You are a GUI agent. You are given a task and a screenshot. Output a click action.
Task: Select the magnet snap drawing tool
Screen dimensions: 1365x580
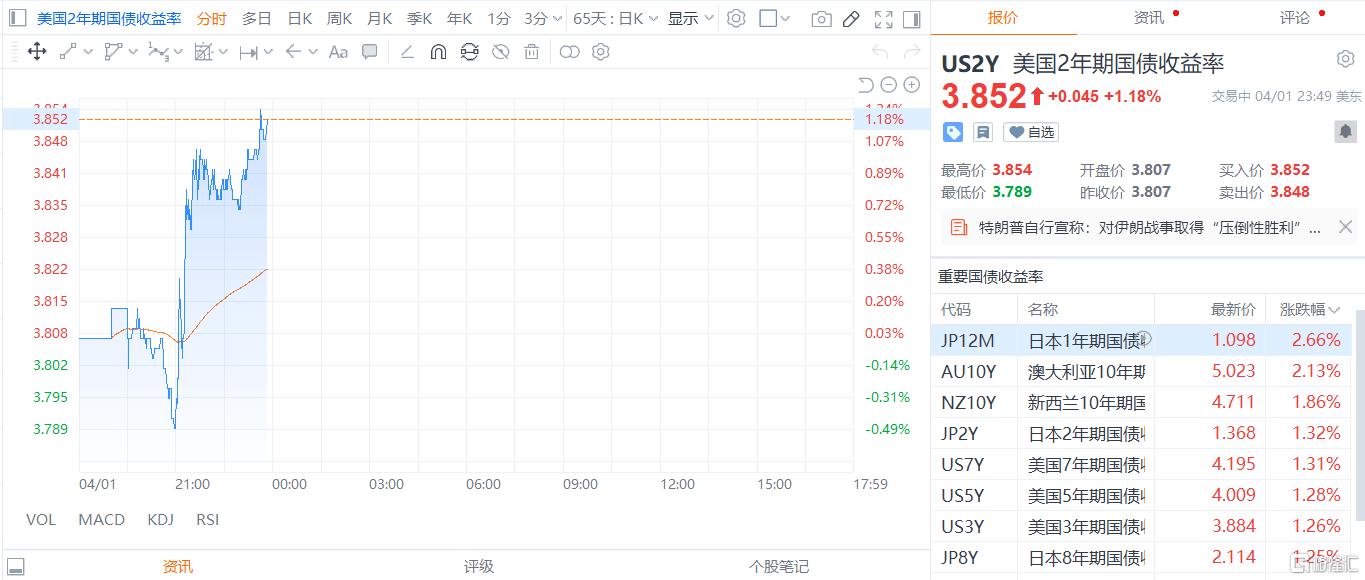pos(438,52)
